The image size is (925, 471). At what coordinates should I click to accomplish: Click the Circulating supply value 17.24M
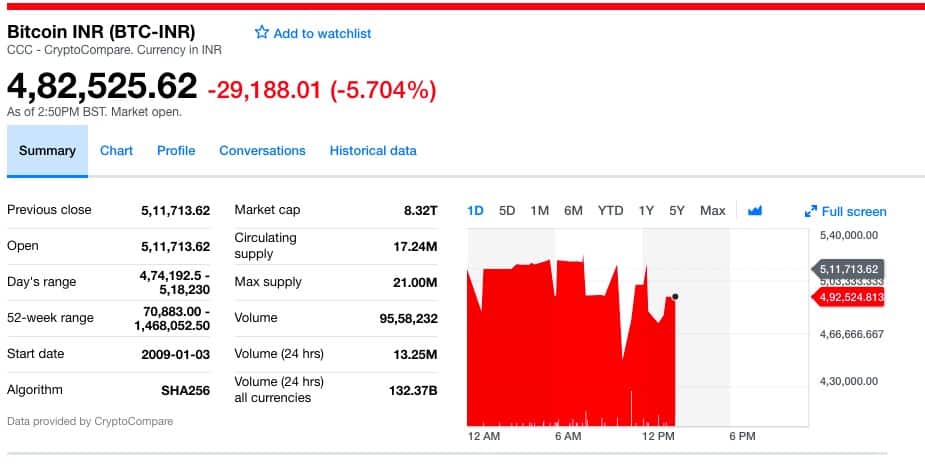click(415, 247)
